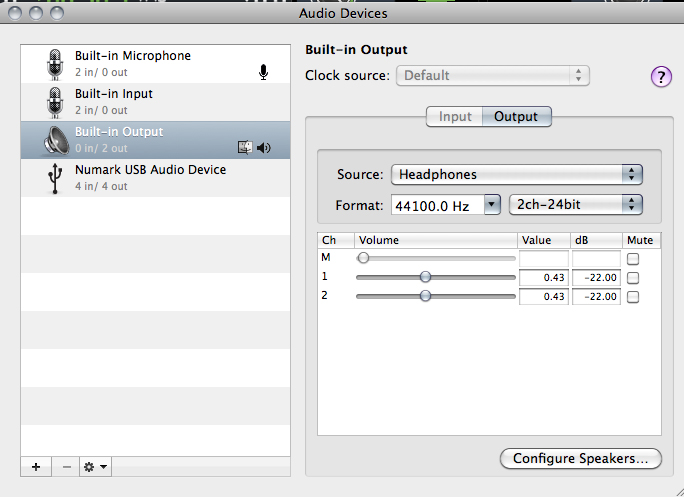Image resolution: width=684 pixels, height=497 pixels.
Task: Open the 2ch-24bit format dropdown
Action: pos(575,204)
